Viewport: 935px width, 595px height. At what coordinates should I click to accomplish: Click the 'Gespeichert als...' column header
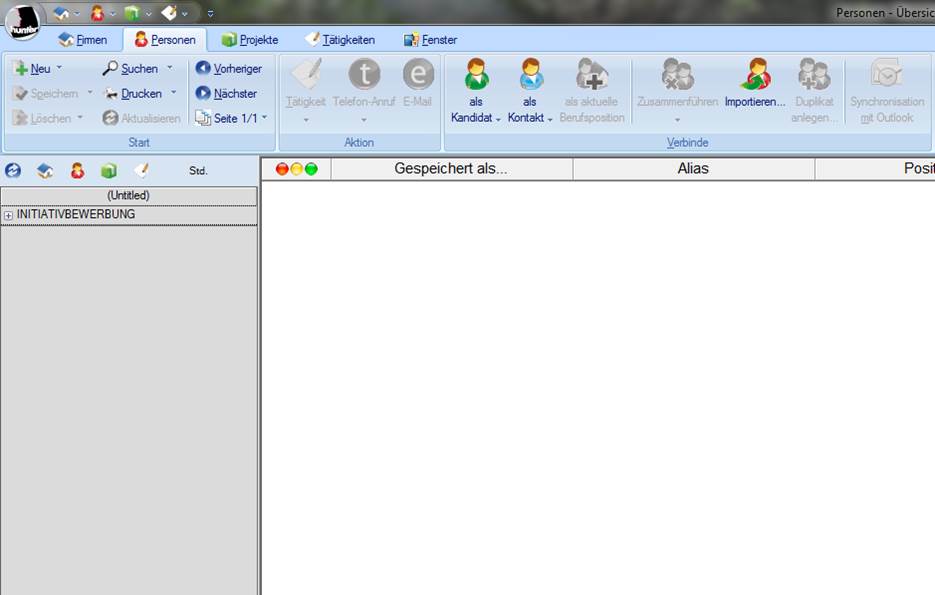pyautogui.click(x=451, y=169)
